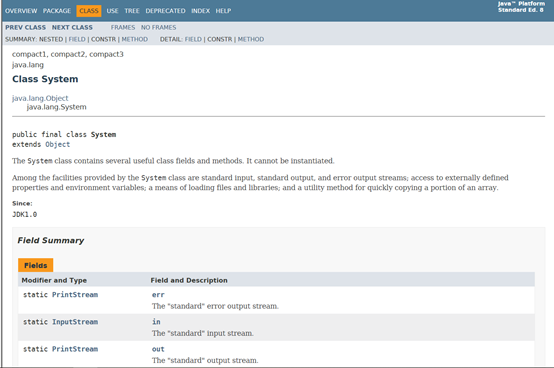Jump to FIELD summary link
The width and height of the screenshot is (554, 368).
pyautogui.click(x=77, y=39)
